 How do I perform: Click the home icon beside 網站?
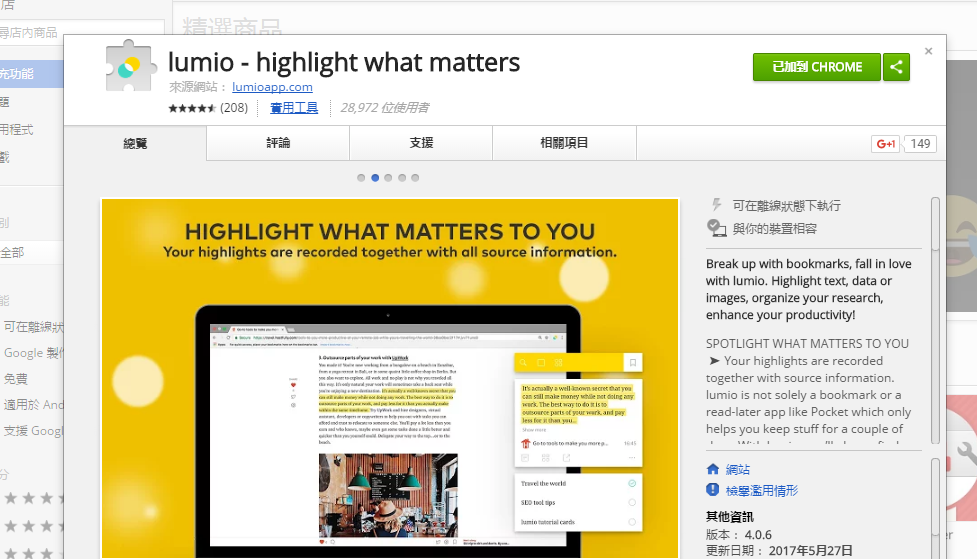click(x=713, y=469)
